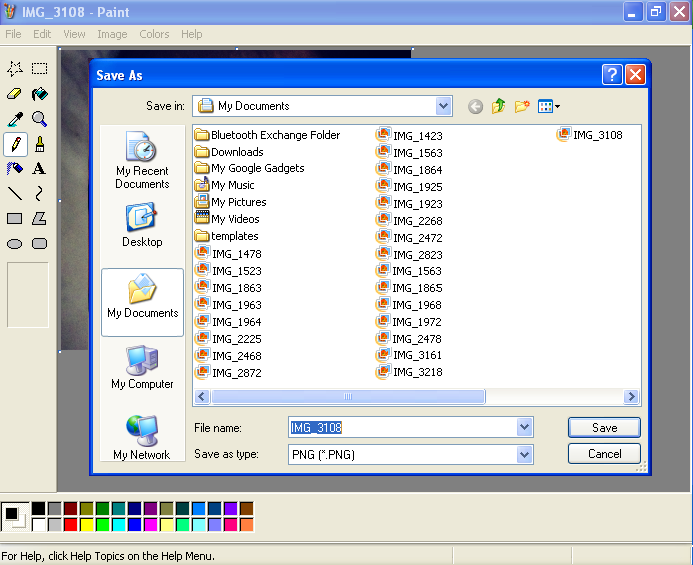
Task: Create a new folder in dialog
Action: (522, 106)
